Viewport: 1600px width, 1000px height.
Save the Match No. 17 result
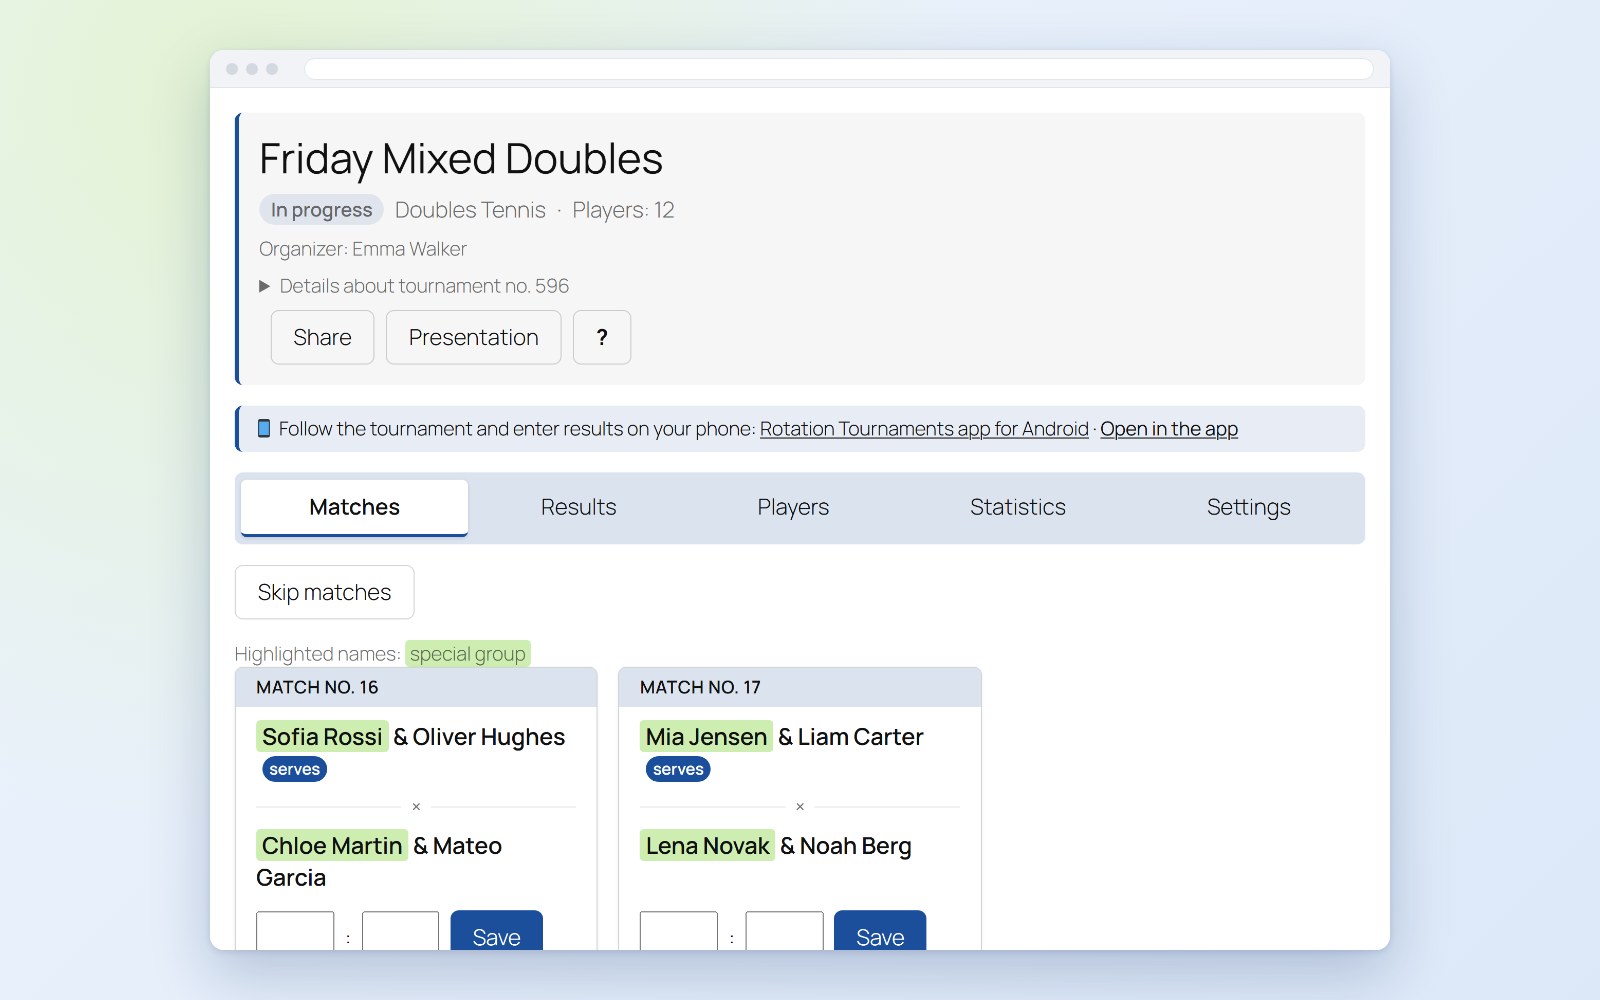coord(880,932)
